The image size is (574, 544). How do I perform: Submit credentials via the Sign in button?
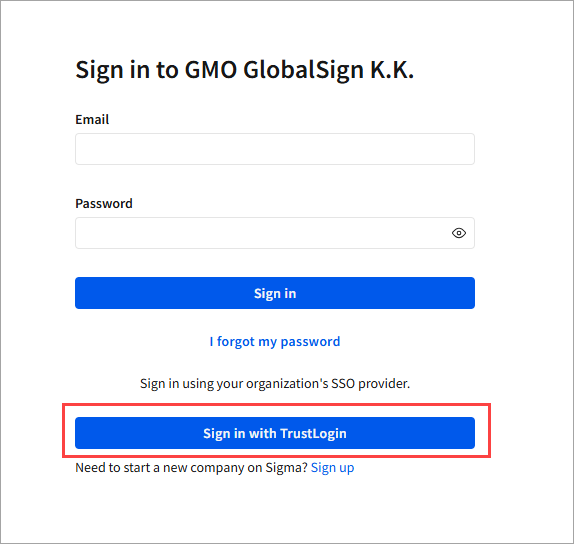275,293
